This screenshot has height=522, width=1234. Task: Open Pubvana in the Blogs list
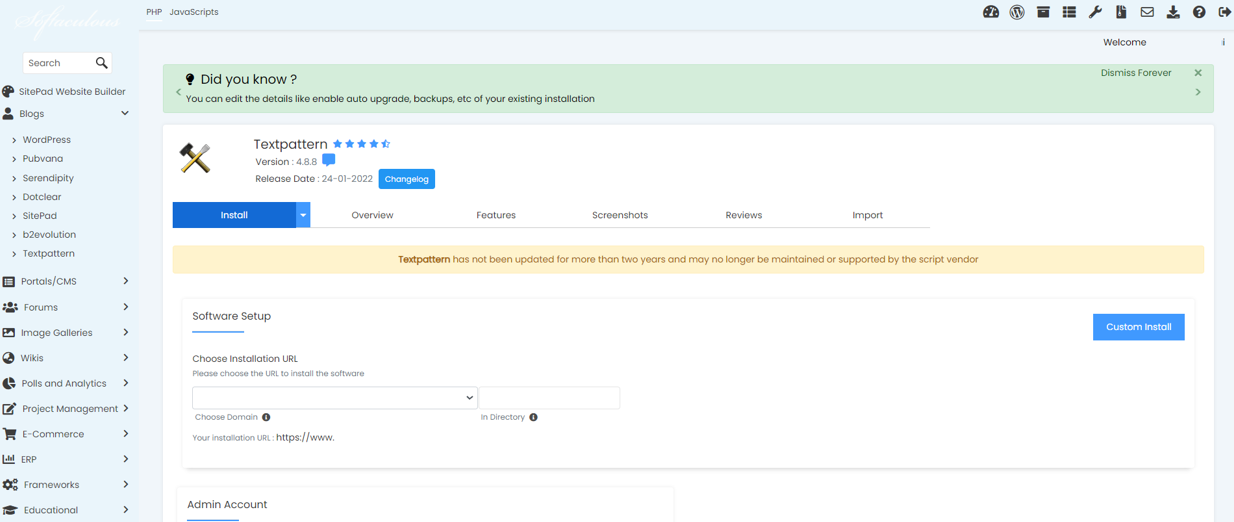click(x=43, y=159)
